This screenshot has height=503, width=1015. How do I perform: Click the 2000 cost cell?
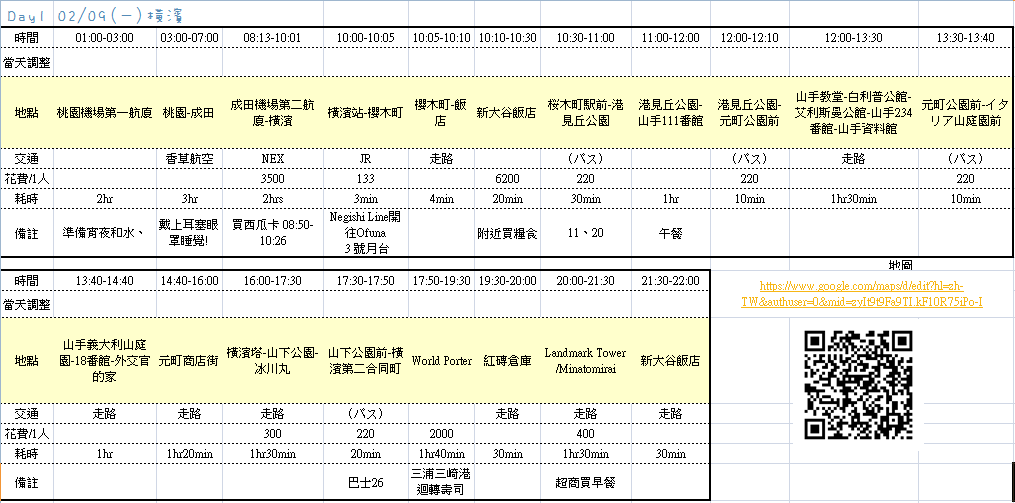441,433
